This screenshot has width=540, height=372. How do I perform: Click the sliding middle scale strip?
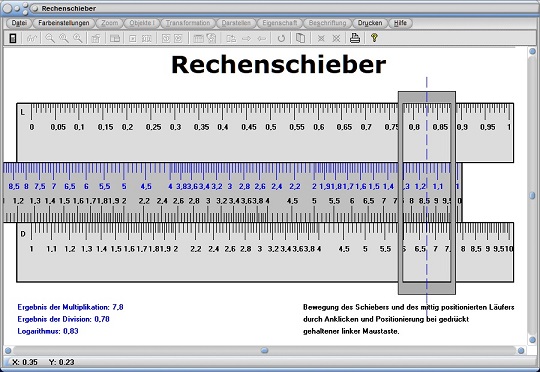point(232,193)
